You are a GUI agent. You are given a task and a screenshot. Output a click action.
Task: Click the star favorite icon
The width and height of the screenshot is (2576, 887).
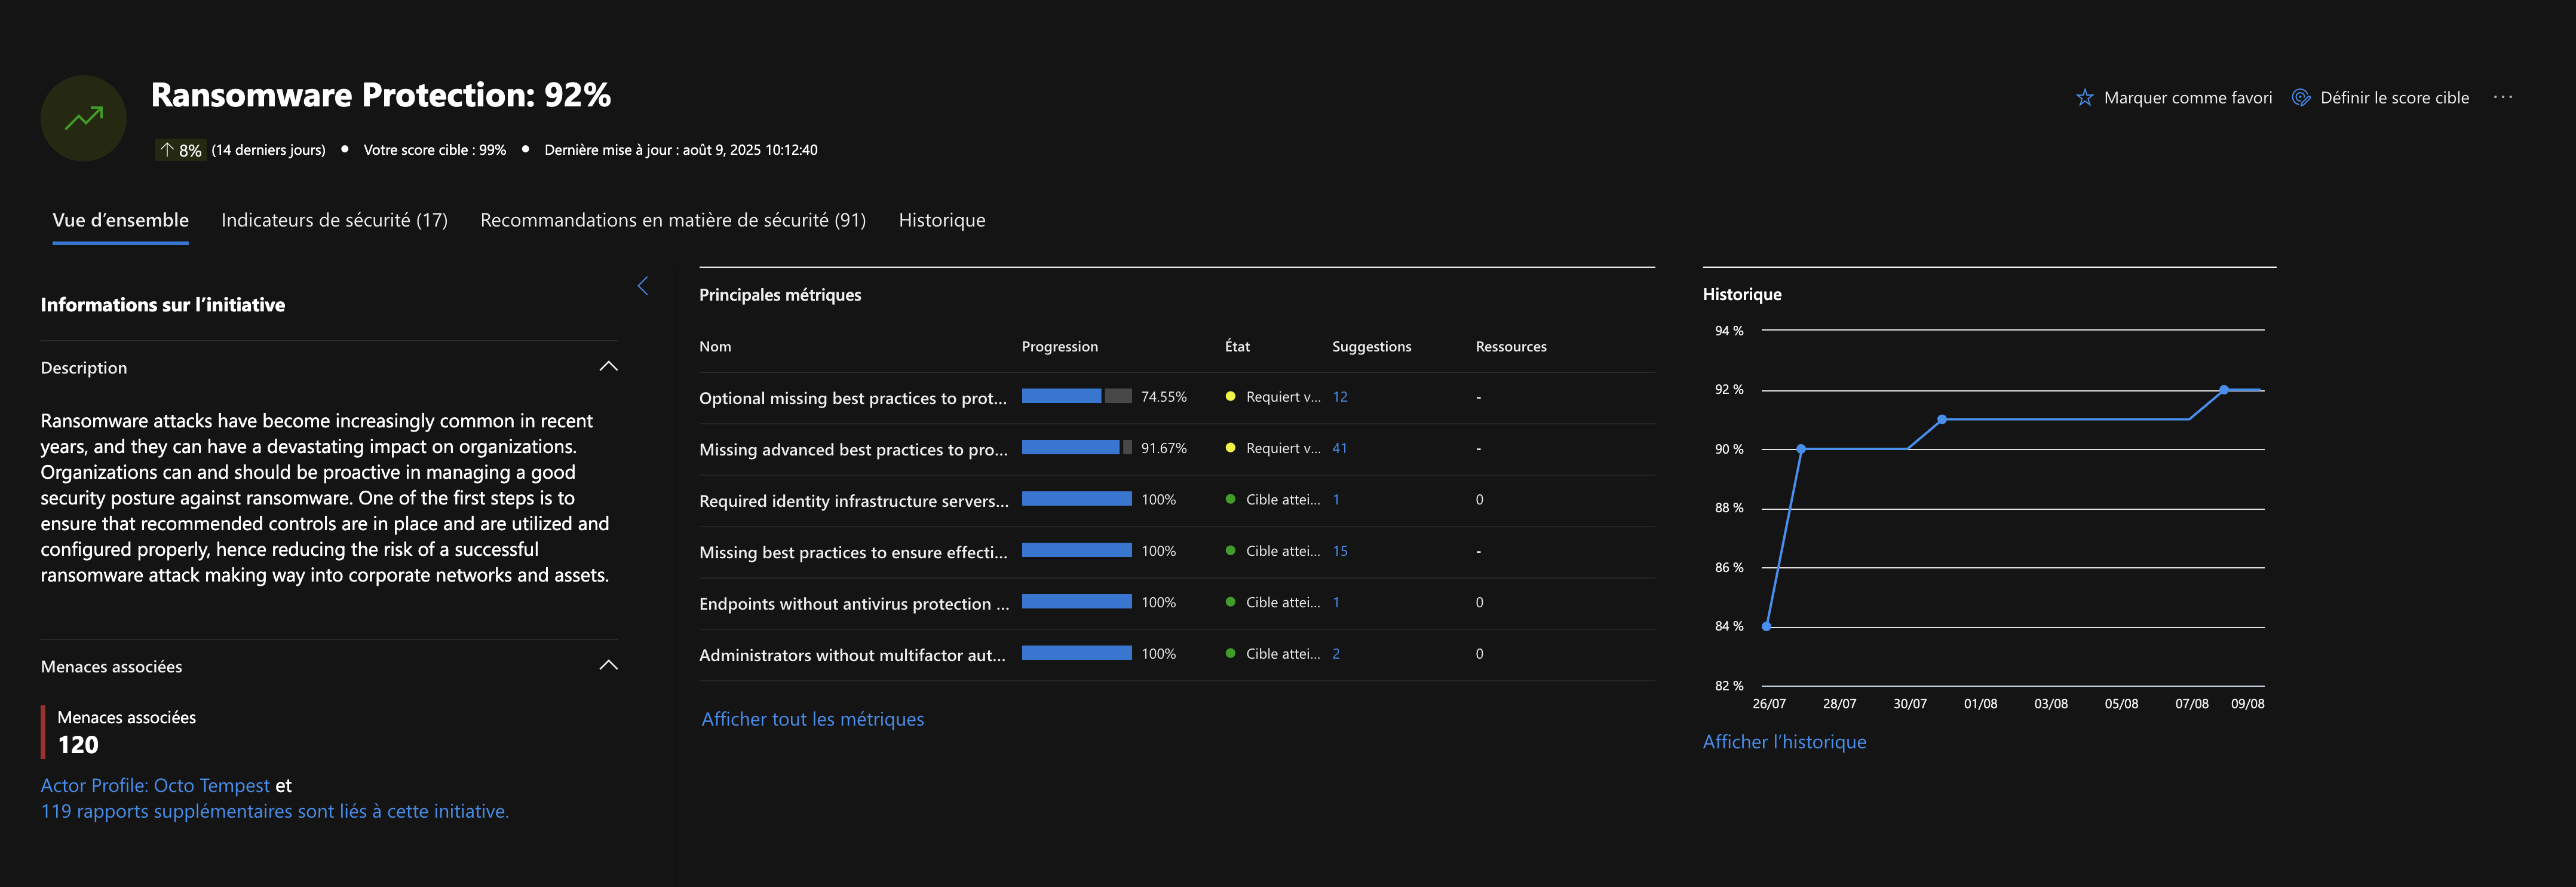point(2084,97)
